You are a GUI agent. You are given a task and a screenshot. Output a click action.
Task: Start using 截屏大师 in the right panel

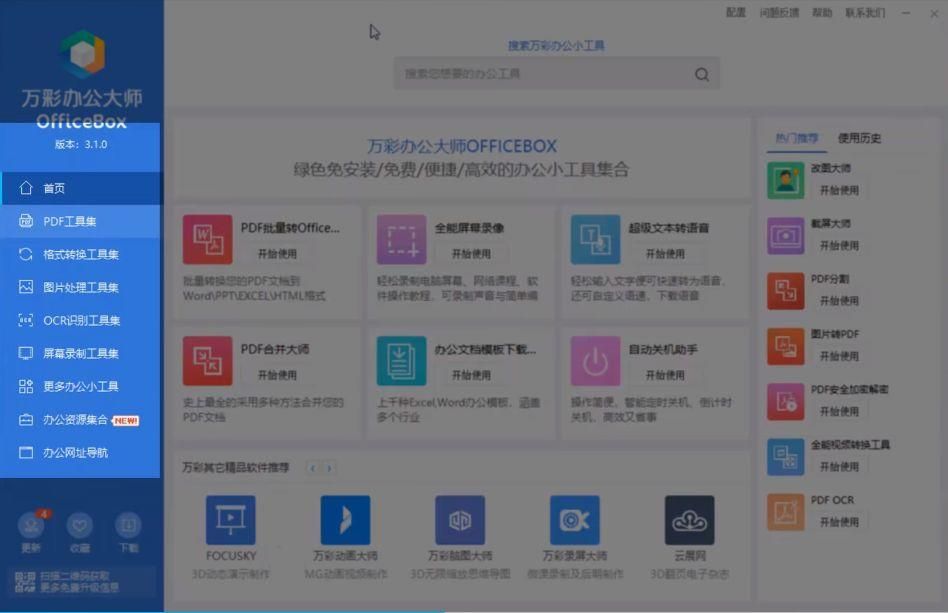(839, 245)
